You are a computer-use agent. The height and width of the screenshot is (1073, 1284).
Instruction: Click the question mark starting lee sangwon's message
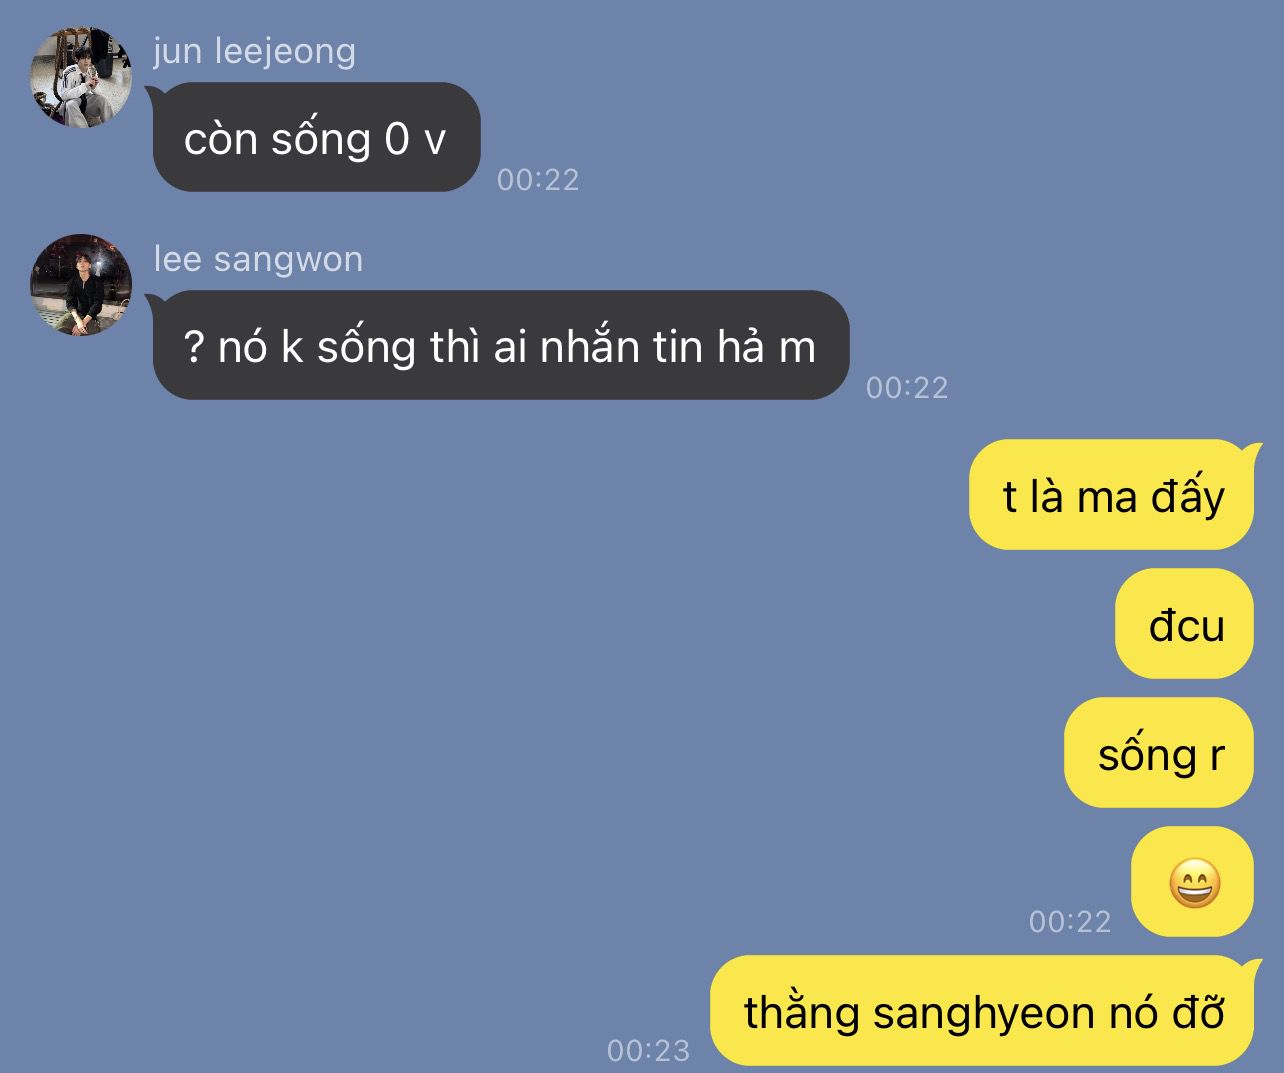tap(195, 347)
